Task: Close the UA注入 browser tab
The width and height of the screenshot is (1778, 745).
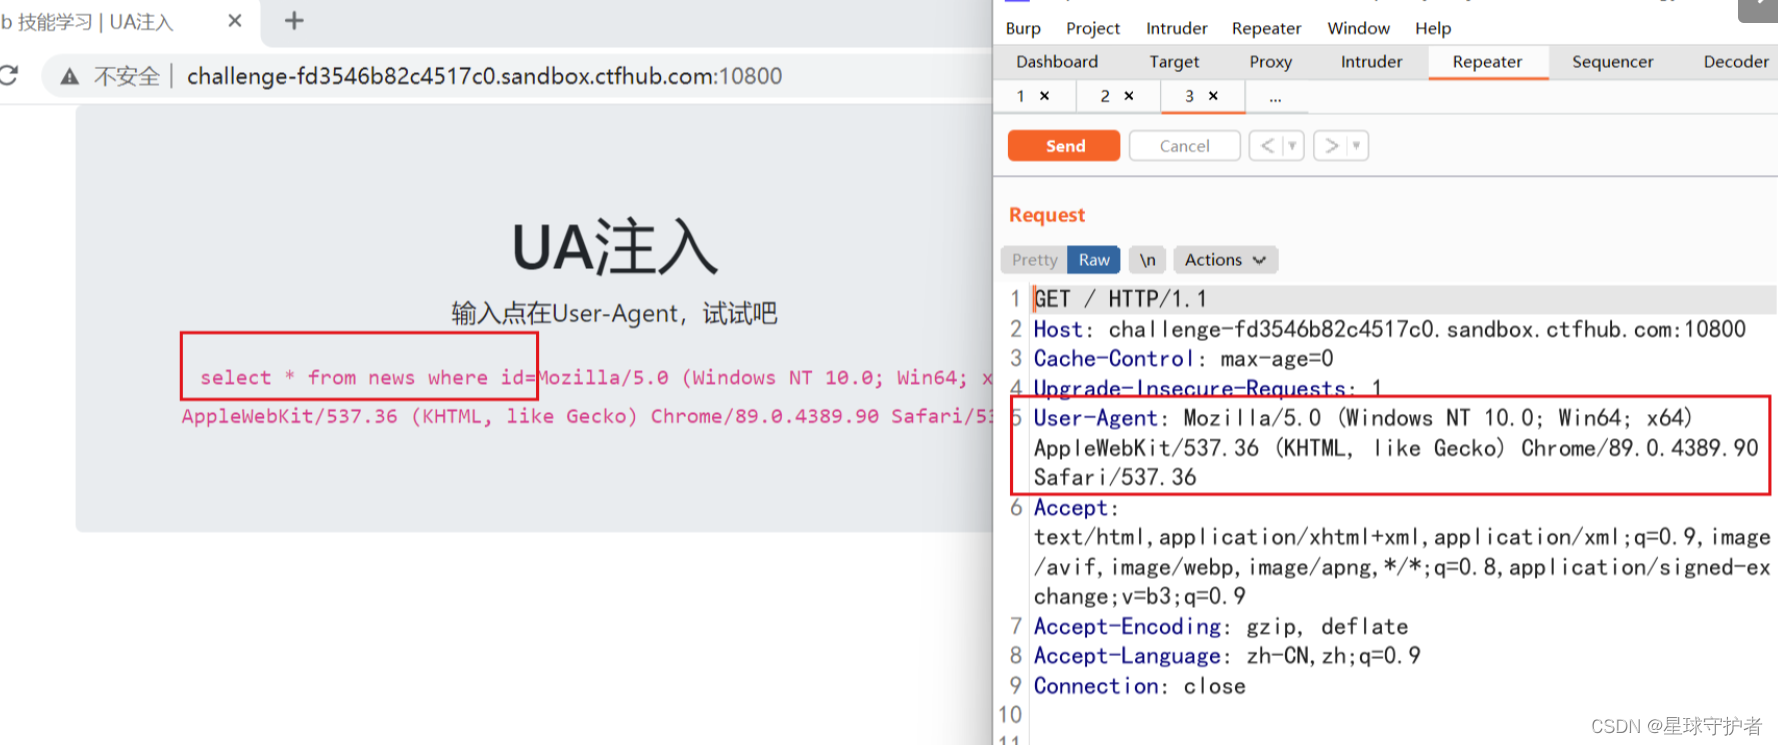Action: click(x=235, y=21)
